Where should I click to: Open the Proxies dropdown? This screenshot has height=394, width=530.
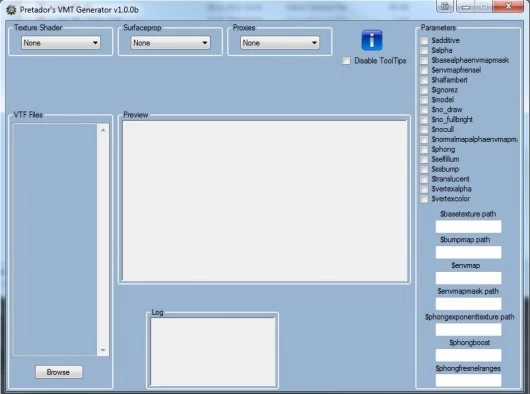coord(280,43)
